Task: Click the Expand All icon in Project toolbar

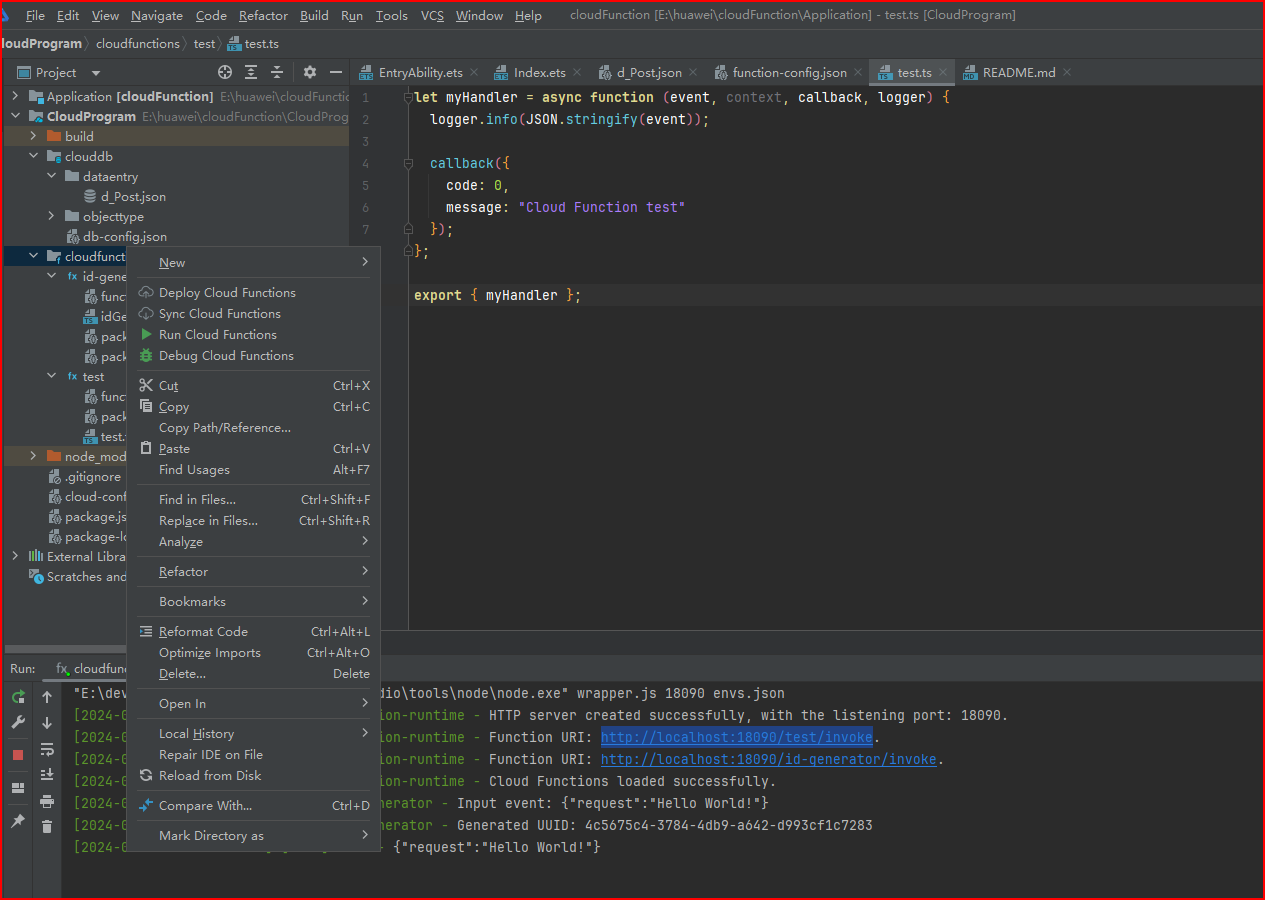Action: click(x=251, y=72)
